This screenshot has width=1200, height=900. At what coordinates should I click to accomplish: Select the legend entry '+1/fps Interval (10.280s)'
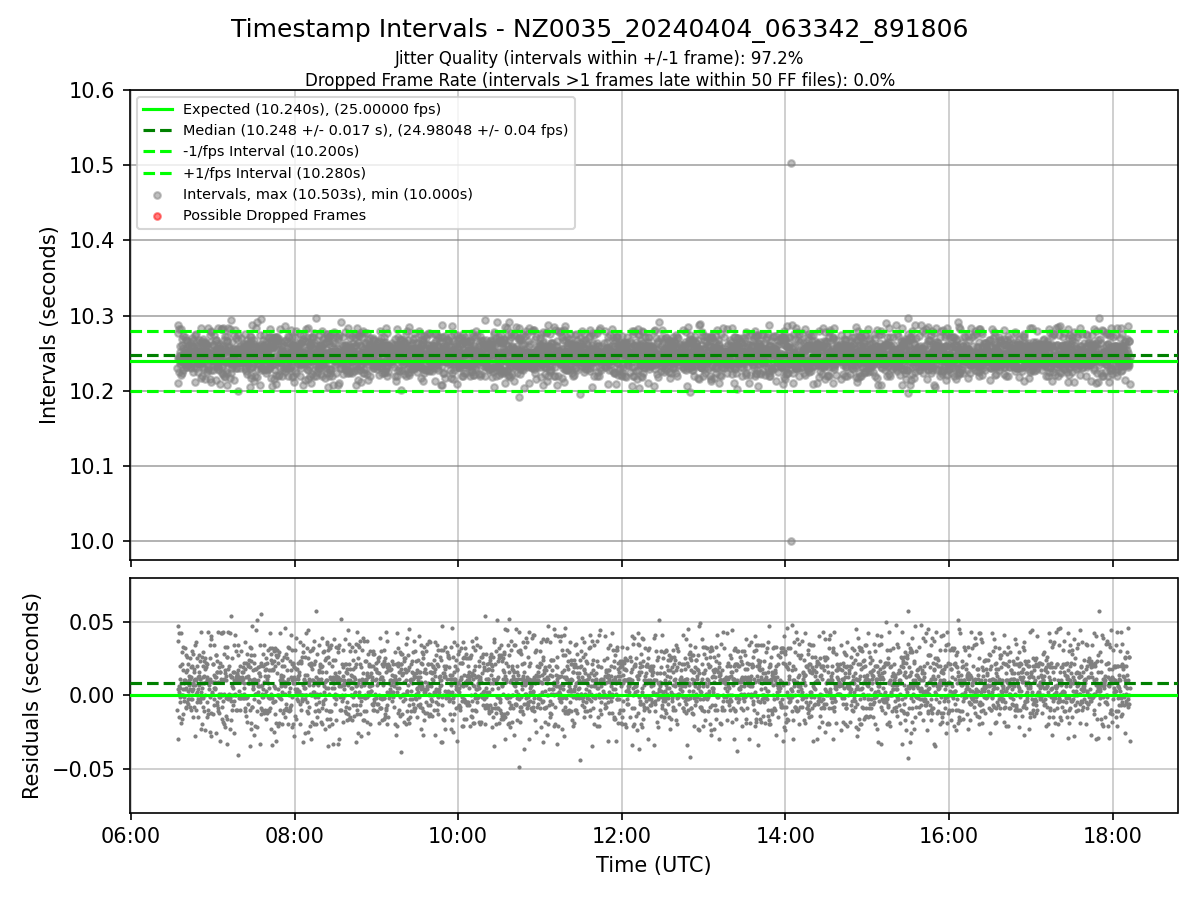274,173
